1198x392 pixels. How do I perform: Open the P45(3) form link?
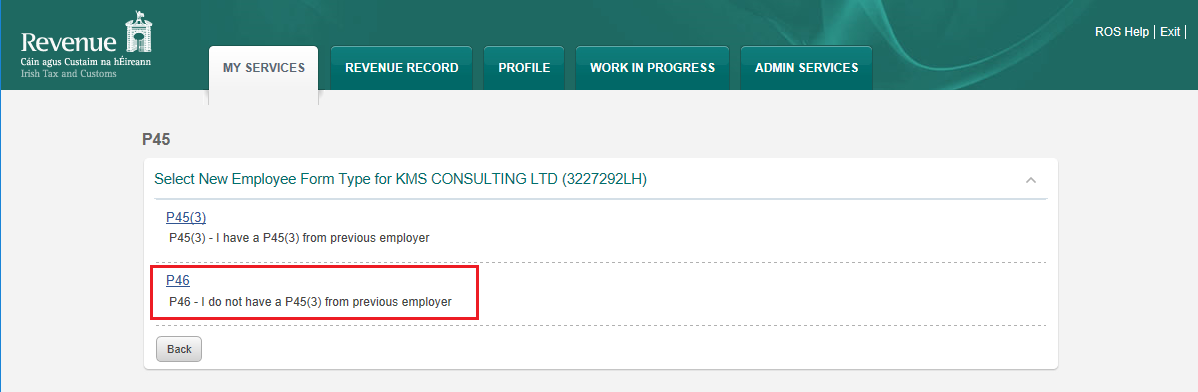click(186, 218)
